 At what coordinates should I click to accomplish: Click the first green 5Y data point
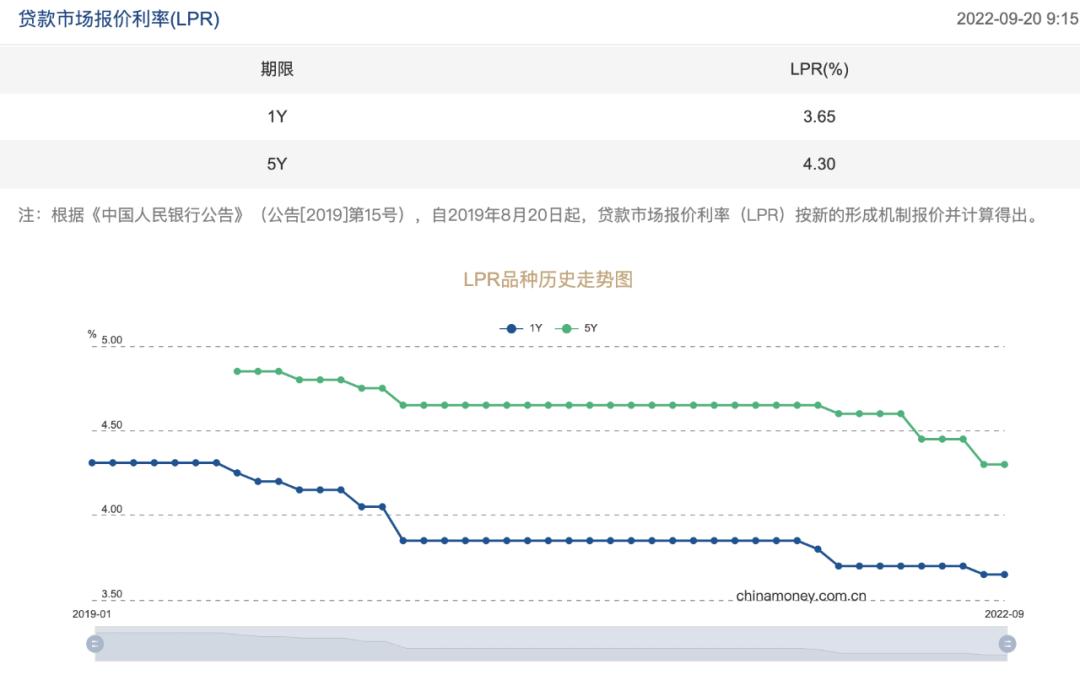tap(237, 371)
